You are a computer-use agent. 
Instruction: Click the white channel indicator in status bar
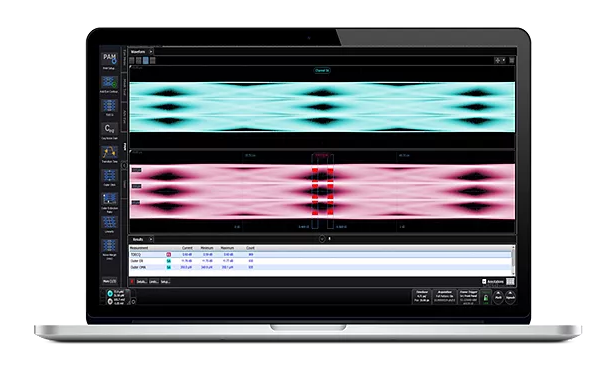pos(110,301)
